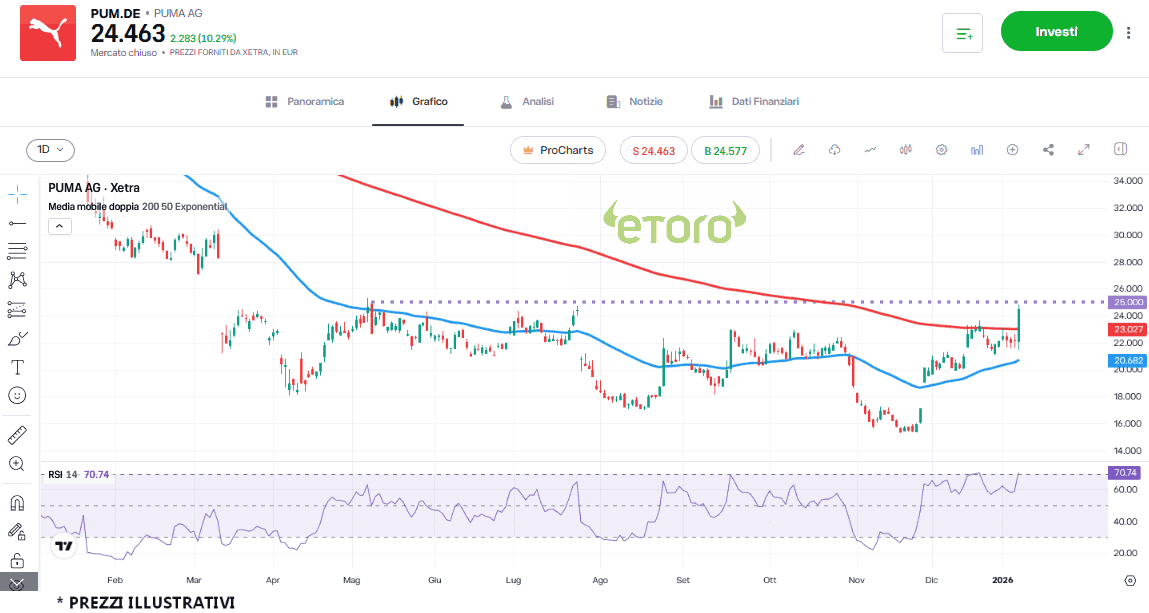
Task: Click the ProCharts button
Action: pos(558,150)
